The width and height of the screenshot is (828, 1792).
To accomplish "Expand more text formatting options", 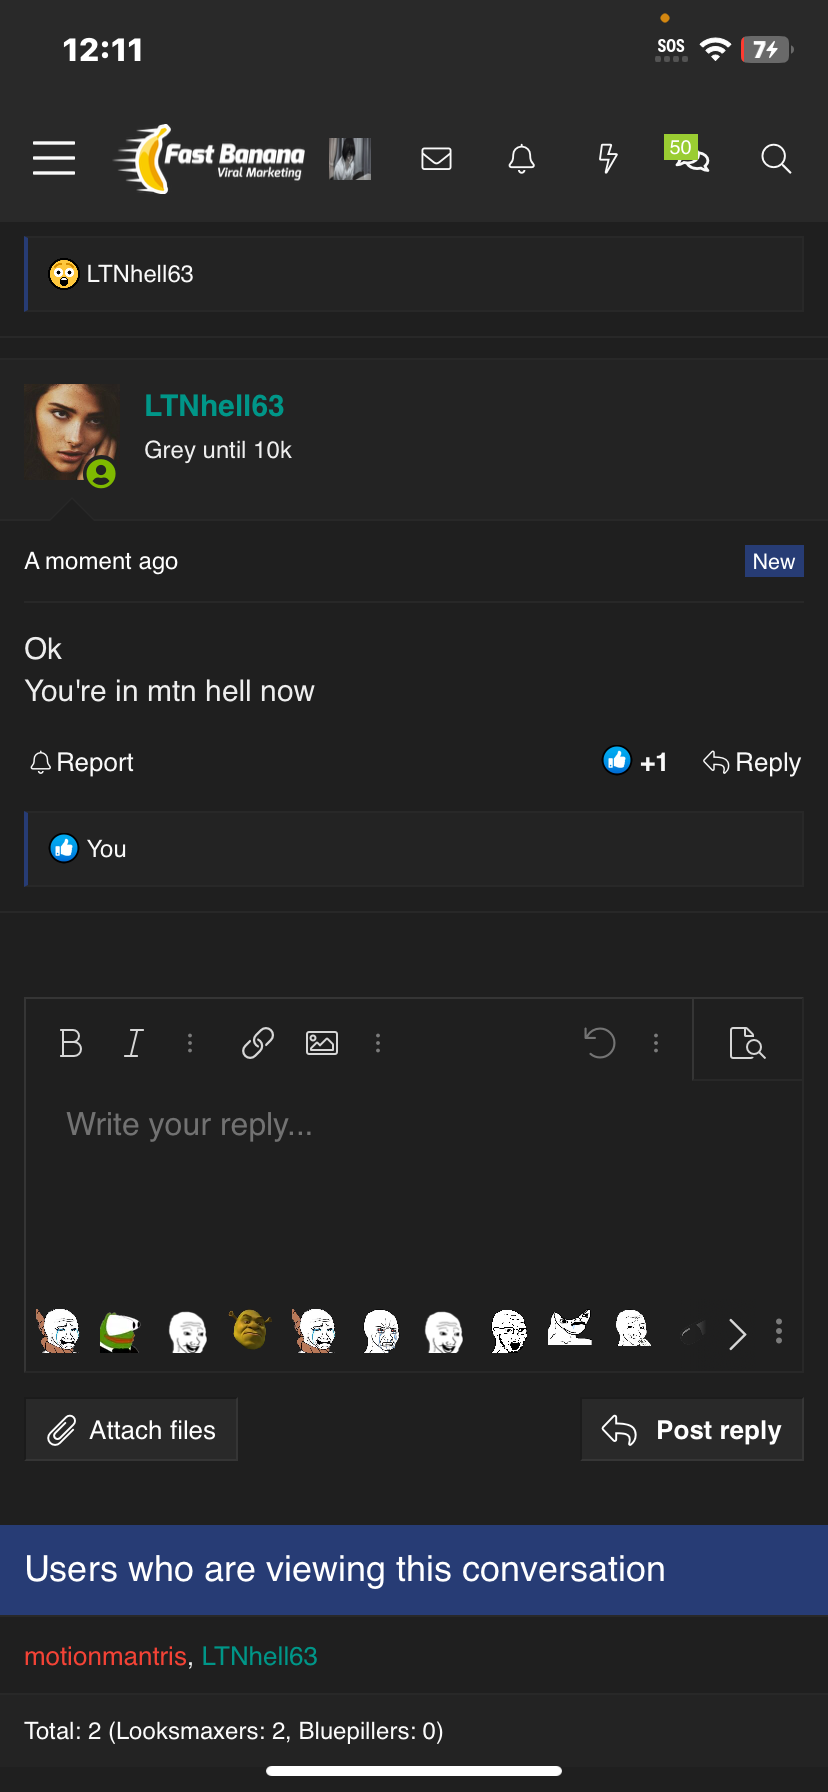I will pos(190,1043).
